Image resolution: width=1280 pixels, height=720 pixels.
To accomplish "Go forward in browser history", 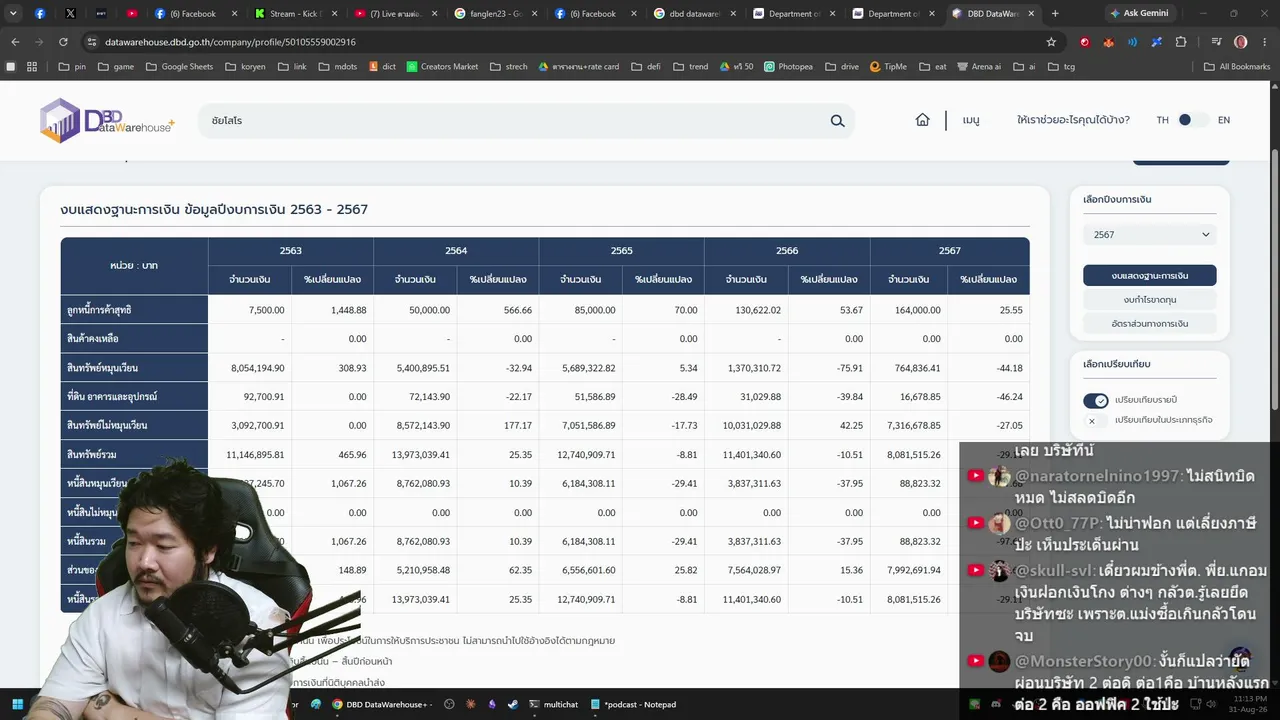I will [39, 42].
